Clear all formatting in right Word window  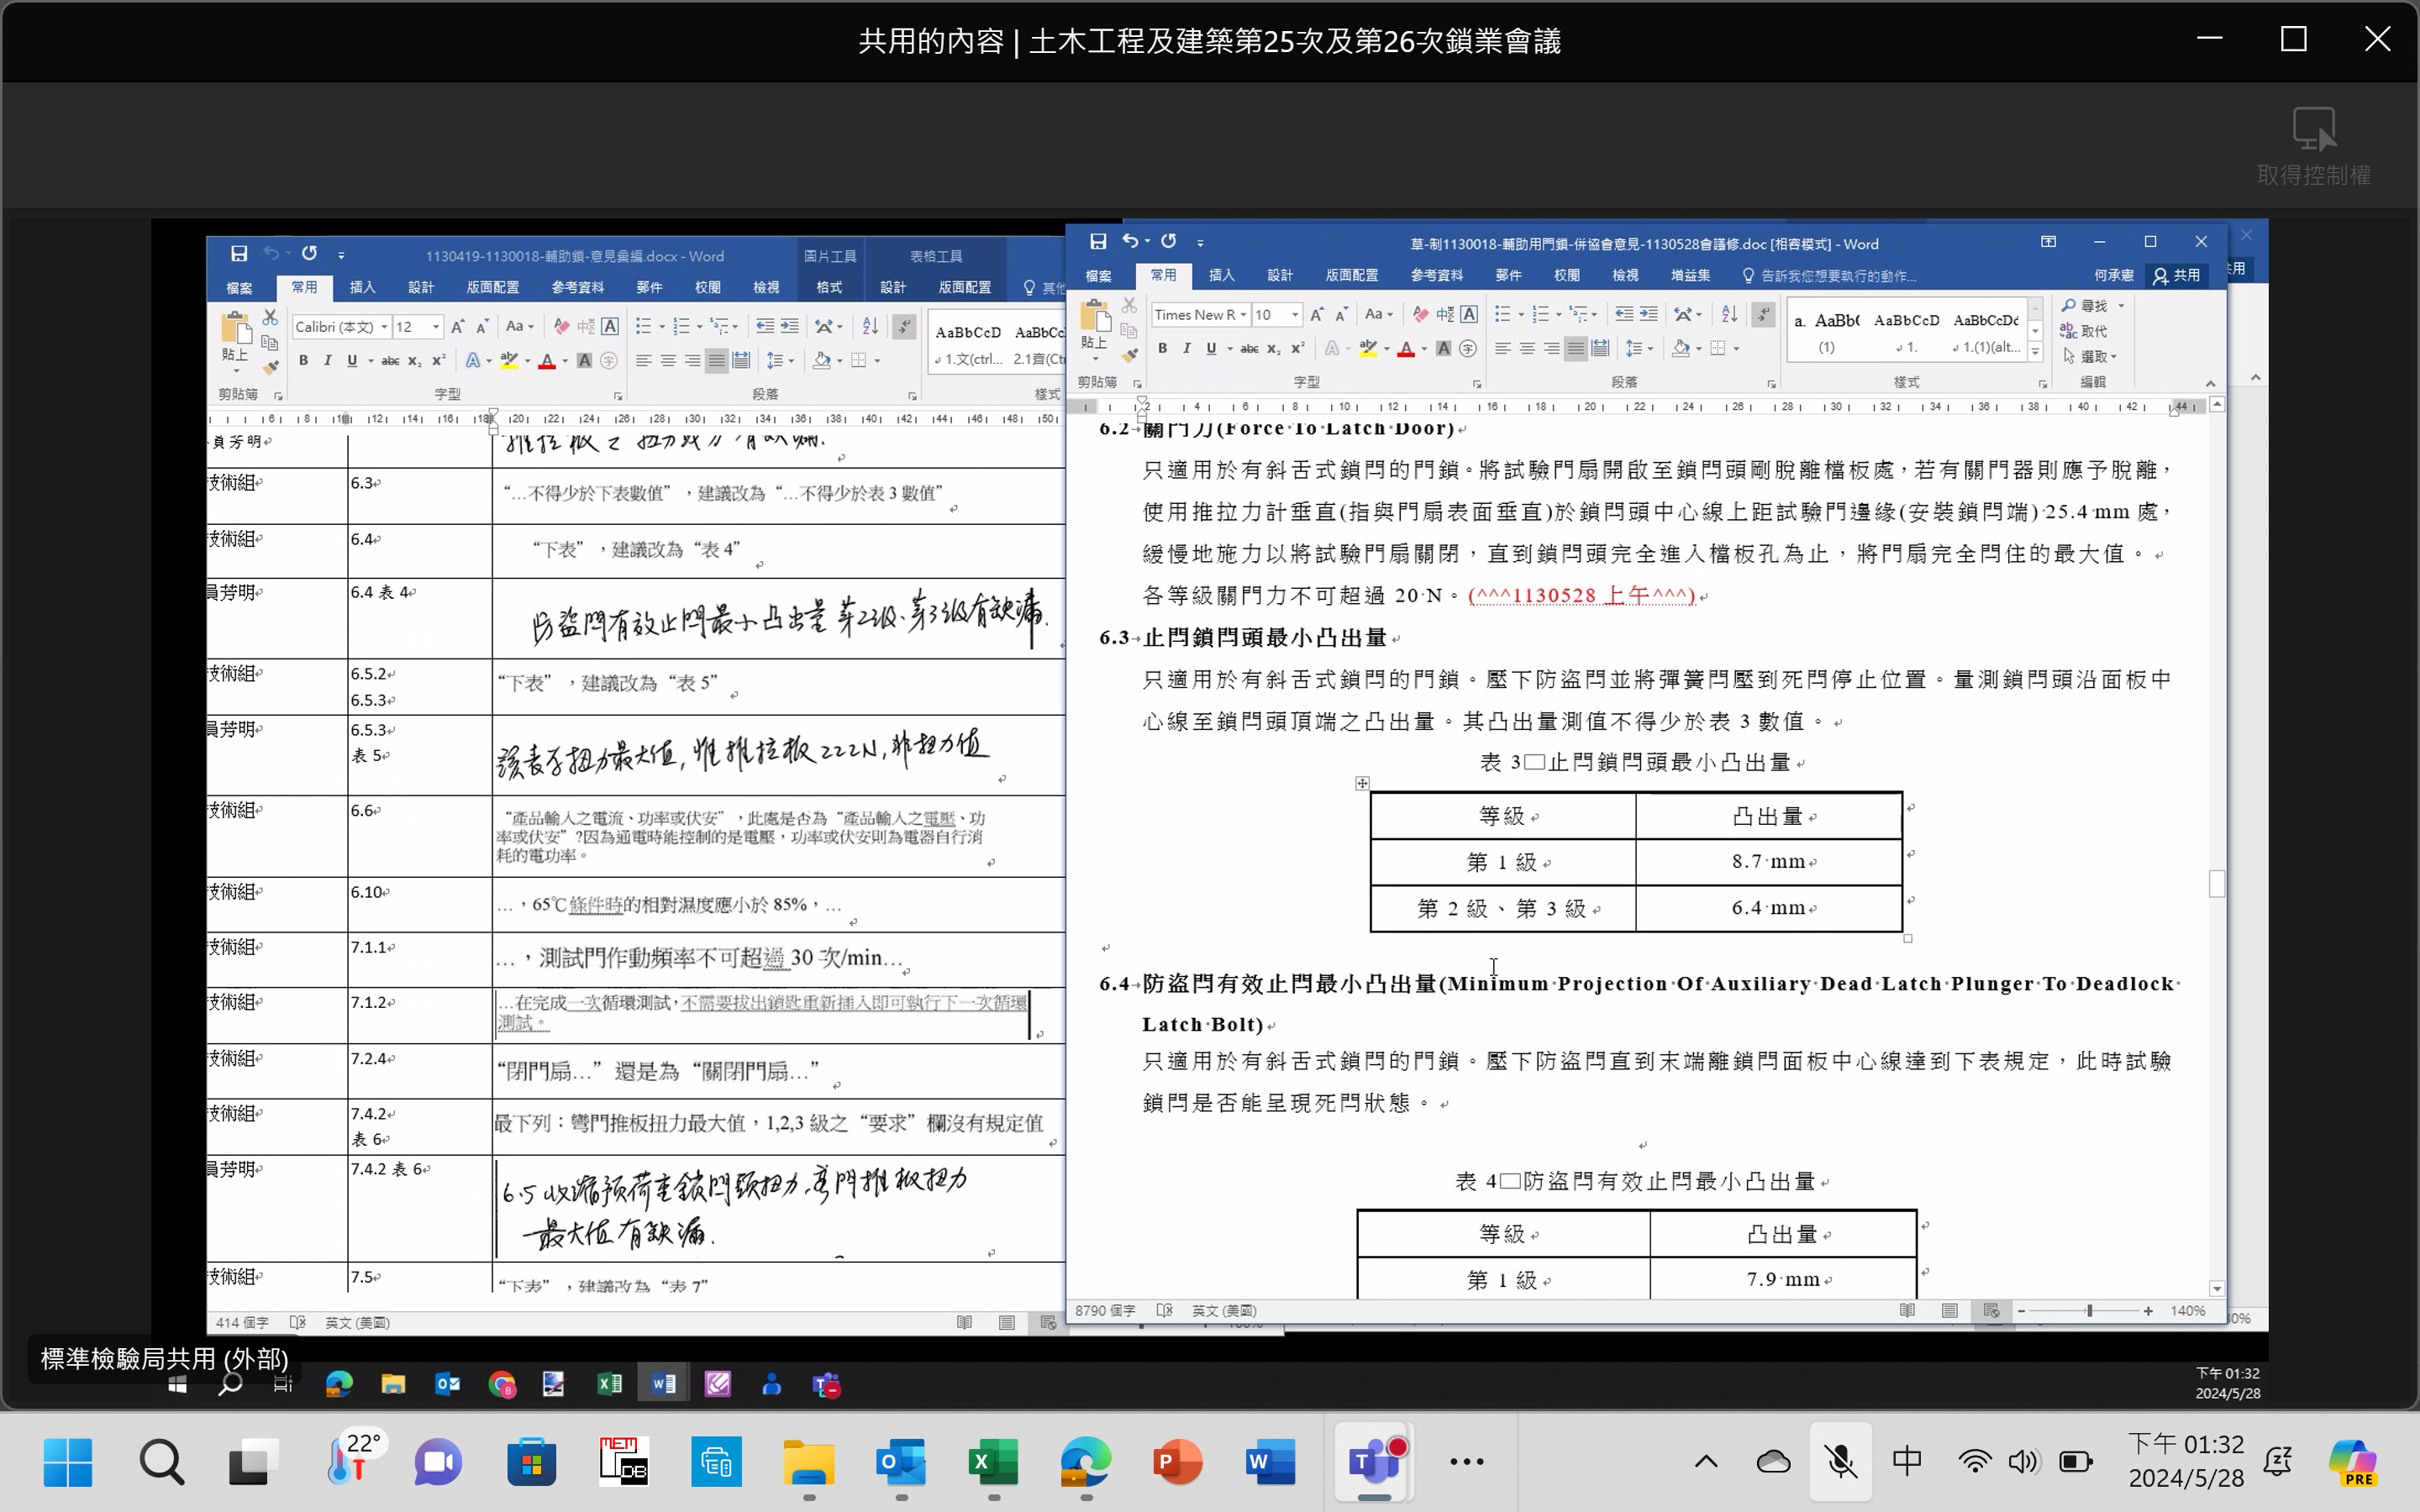[1420, 314]
